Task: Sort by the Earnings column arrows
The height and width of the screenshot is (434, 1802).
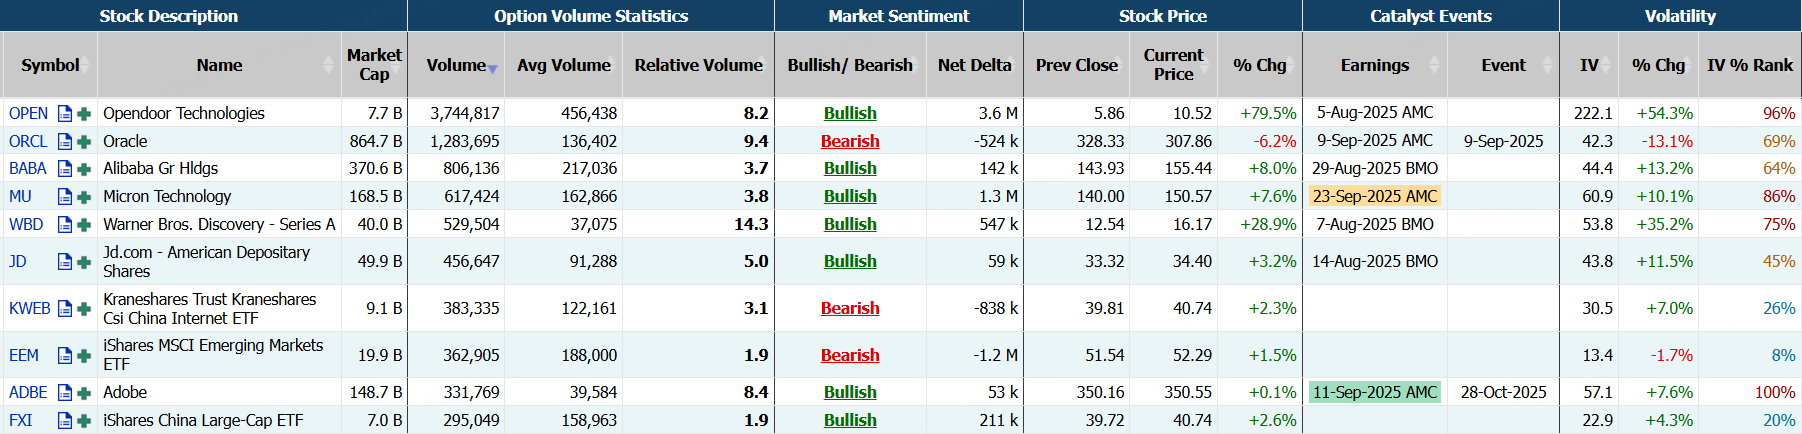Action: [x=1435, y=65]
